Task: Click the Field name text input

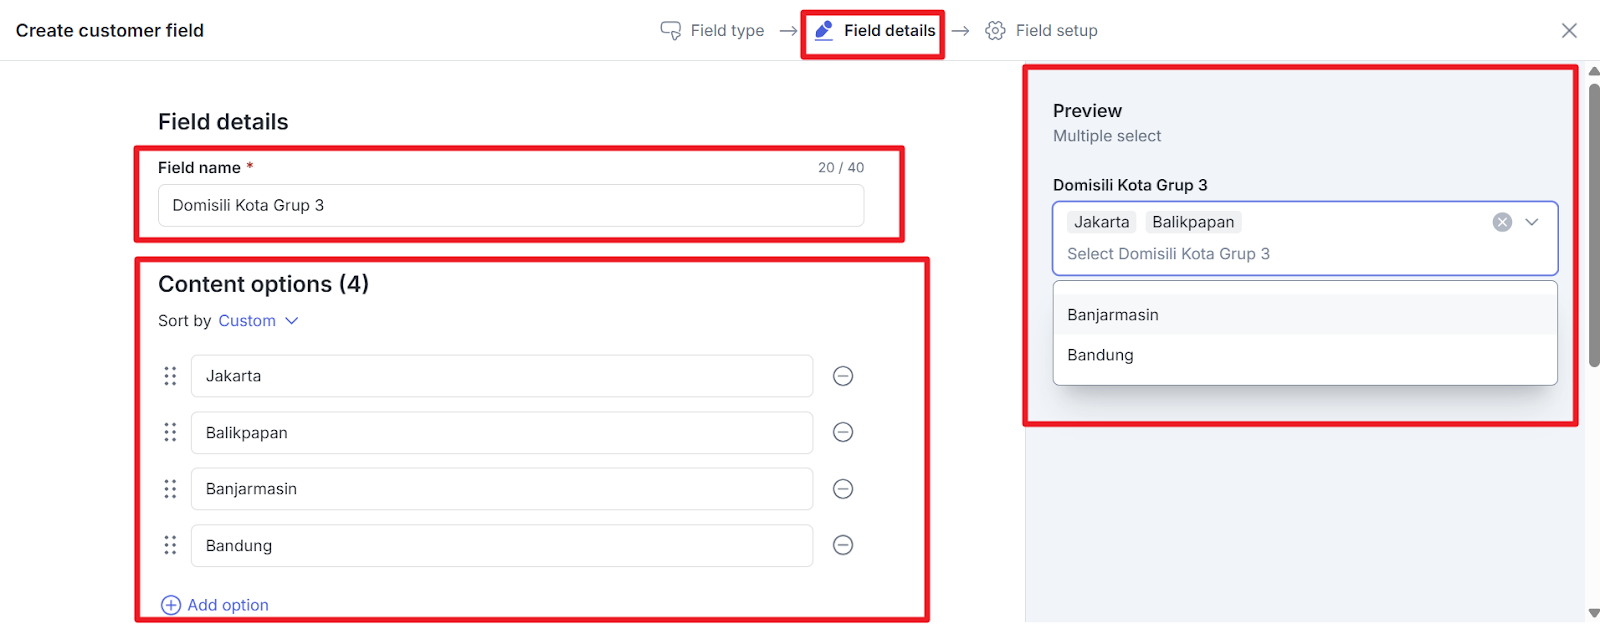Action: (510, 206)
